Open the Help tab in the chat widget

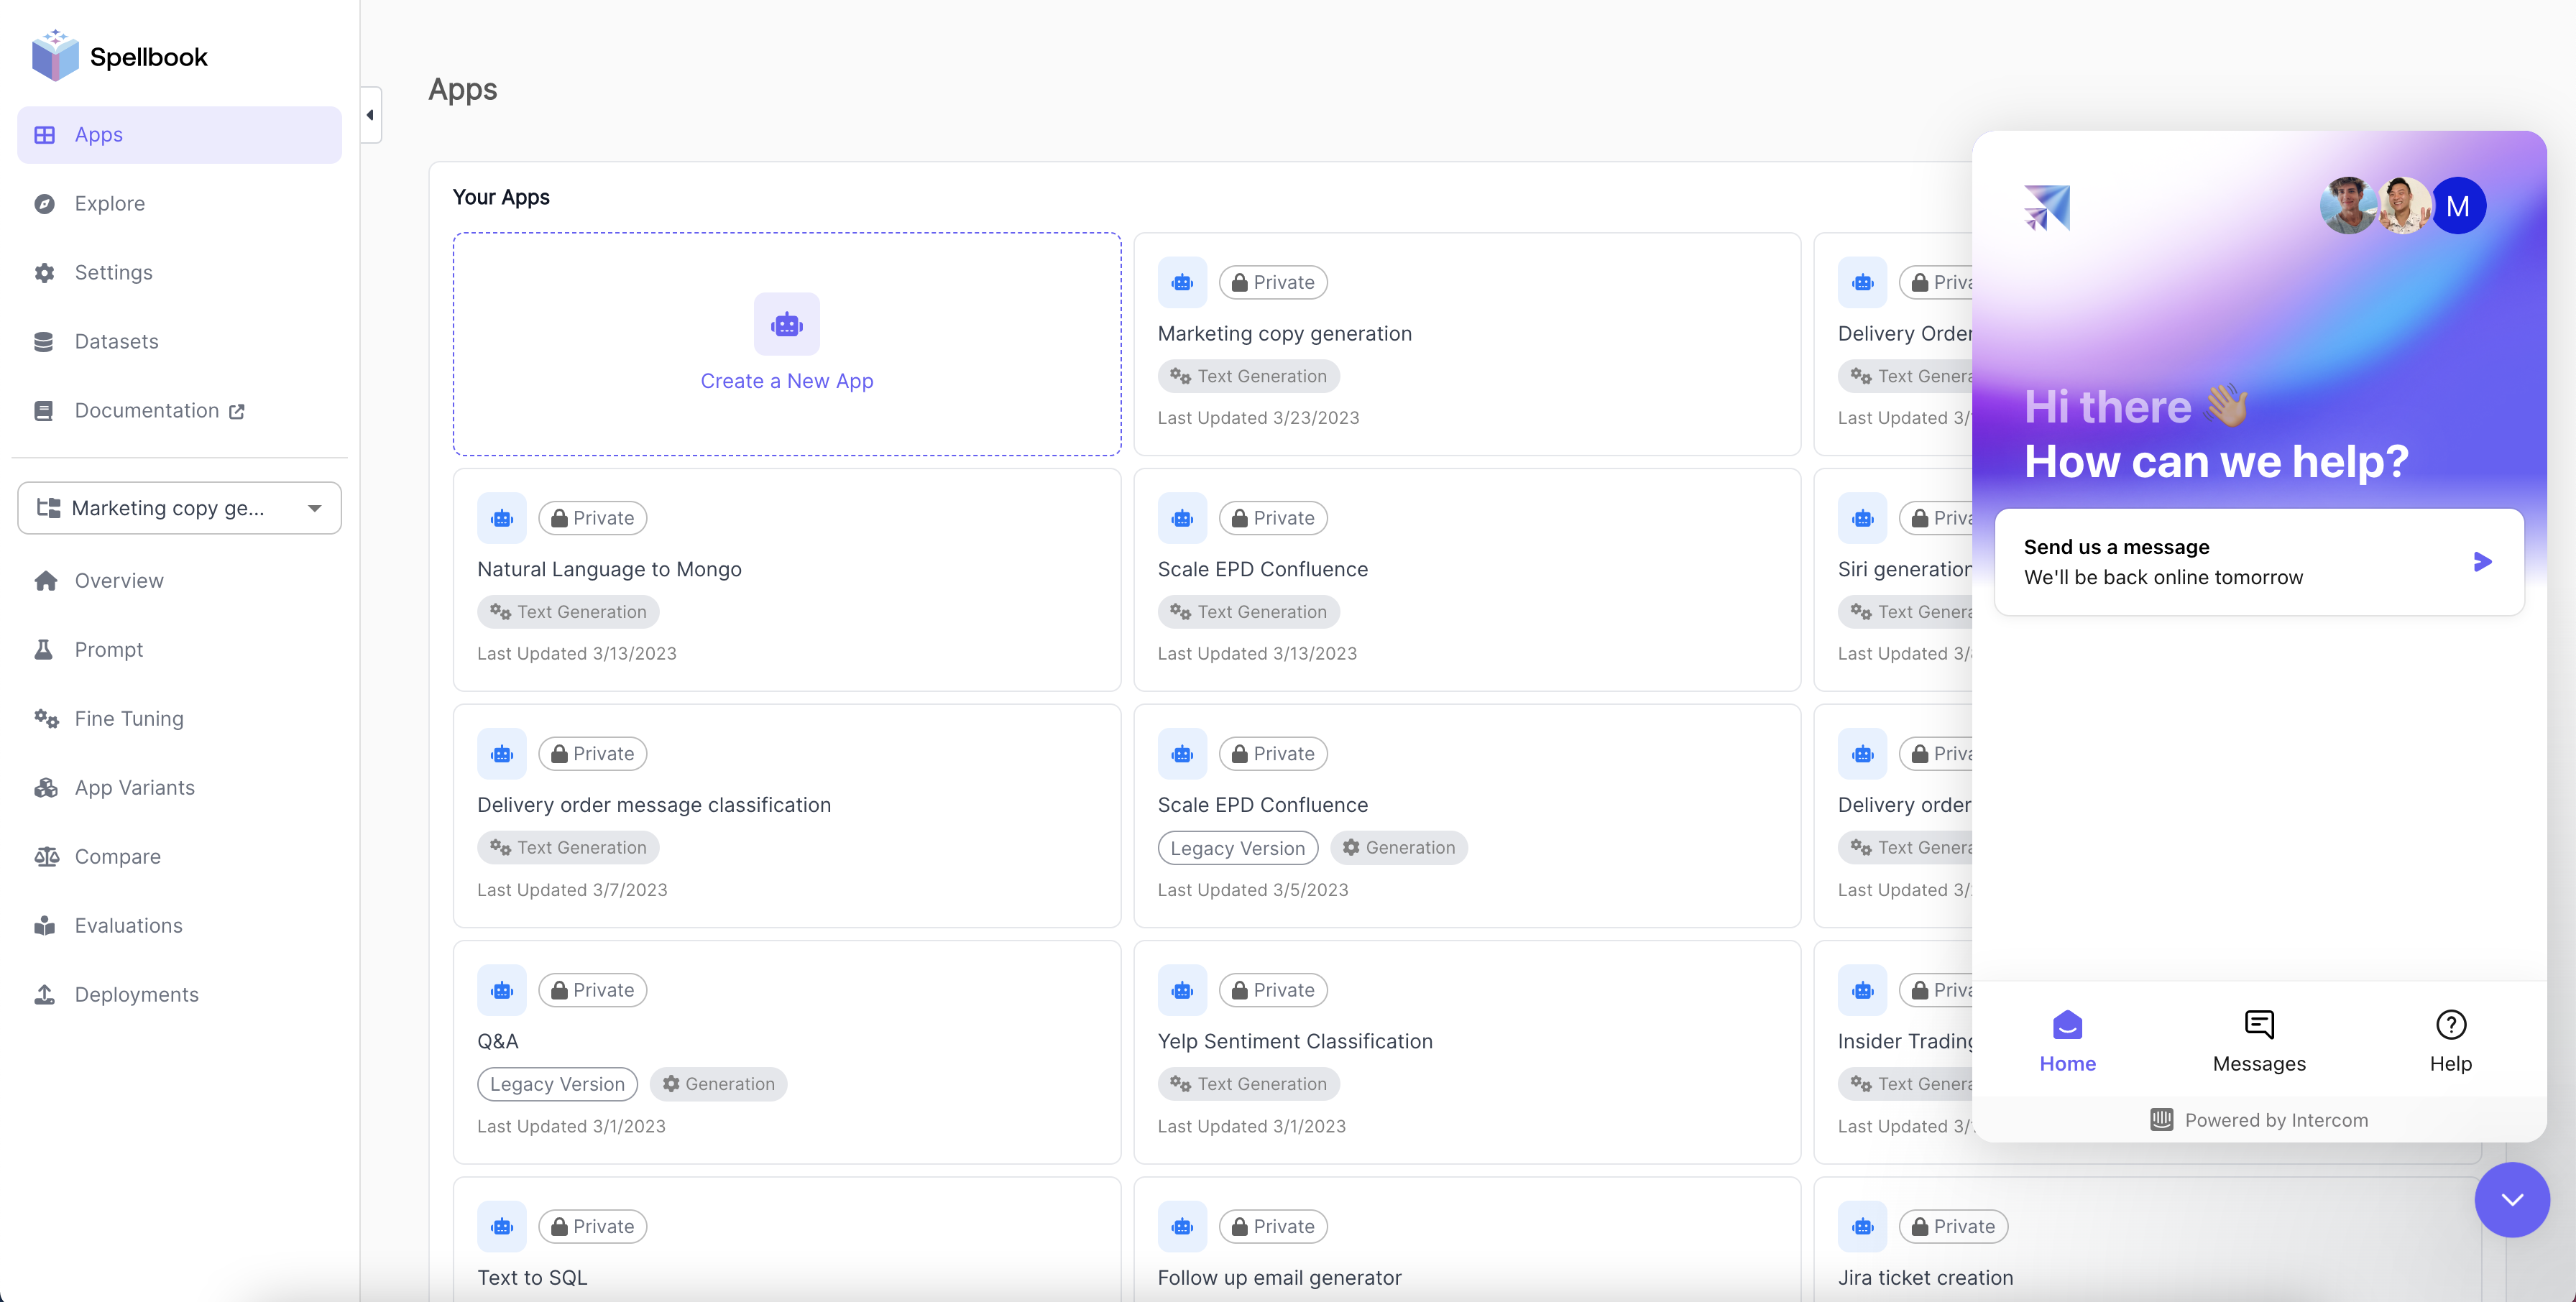[x=2449, y=1040]
